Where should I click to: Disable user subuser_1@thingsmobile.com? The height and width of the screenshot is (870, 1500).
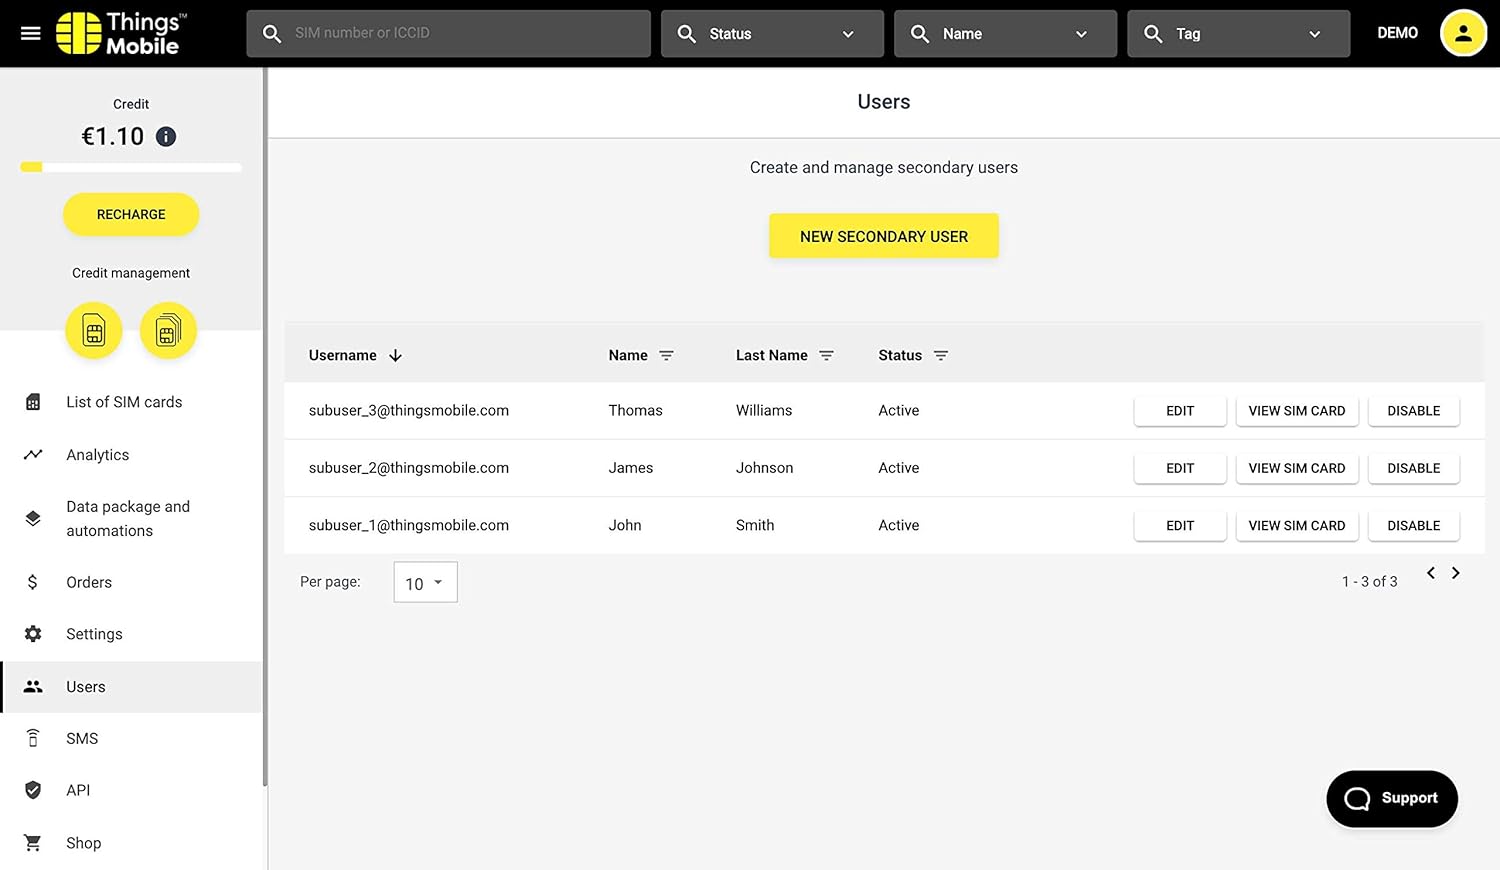point(1413,526)
